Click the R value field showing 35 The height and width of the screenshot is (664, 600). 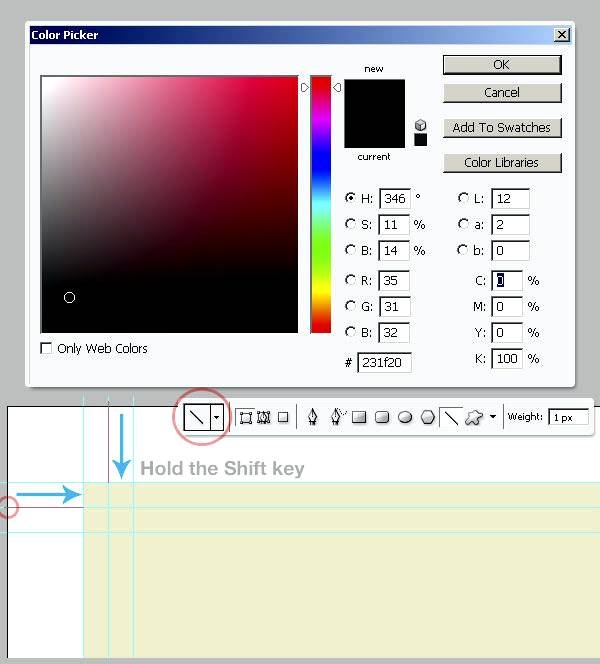pos(394,280)
